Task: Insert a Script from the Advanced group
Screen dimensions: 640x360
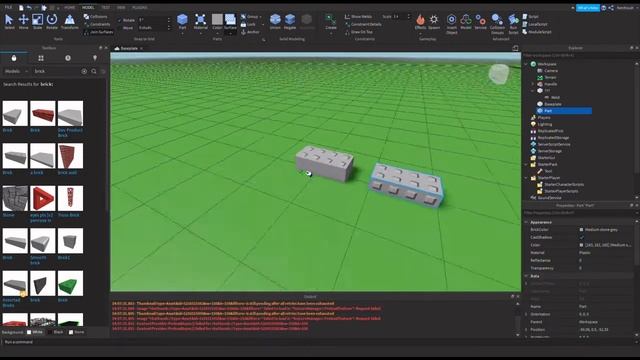Action: point(531,17)
